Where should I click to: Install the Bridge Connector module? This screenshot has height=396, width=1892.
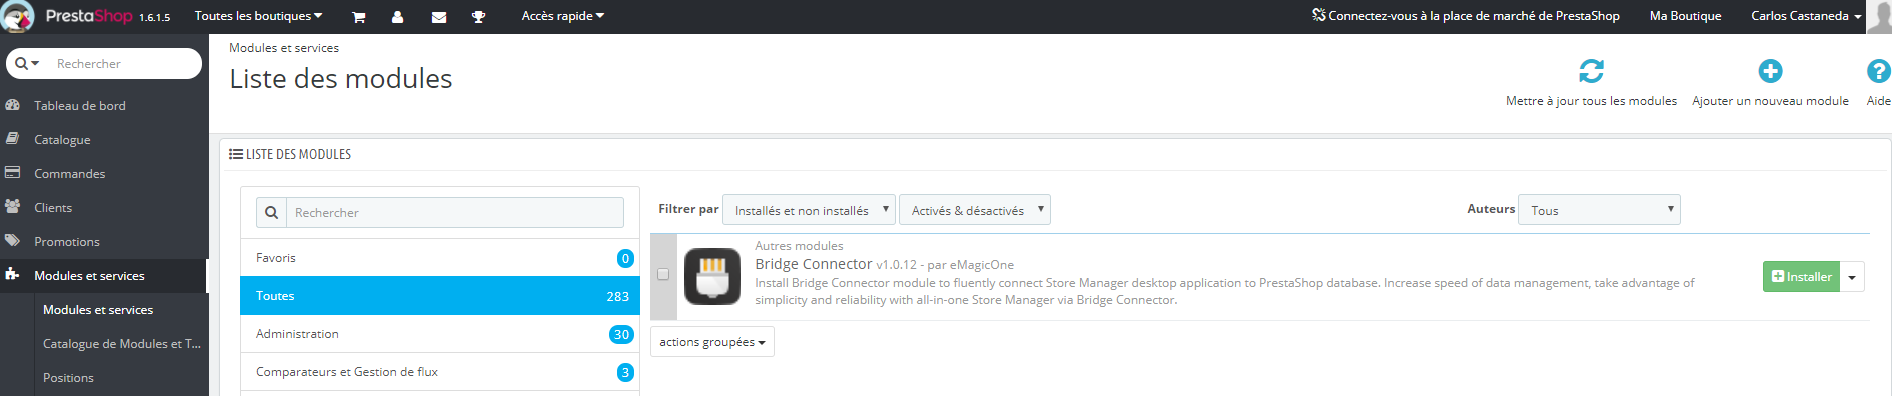pyautogui.click(x=1801, y=277)
